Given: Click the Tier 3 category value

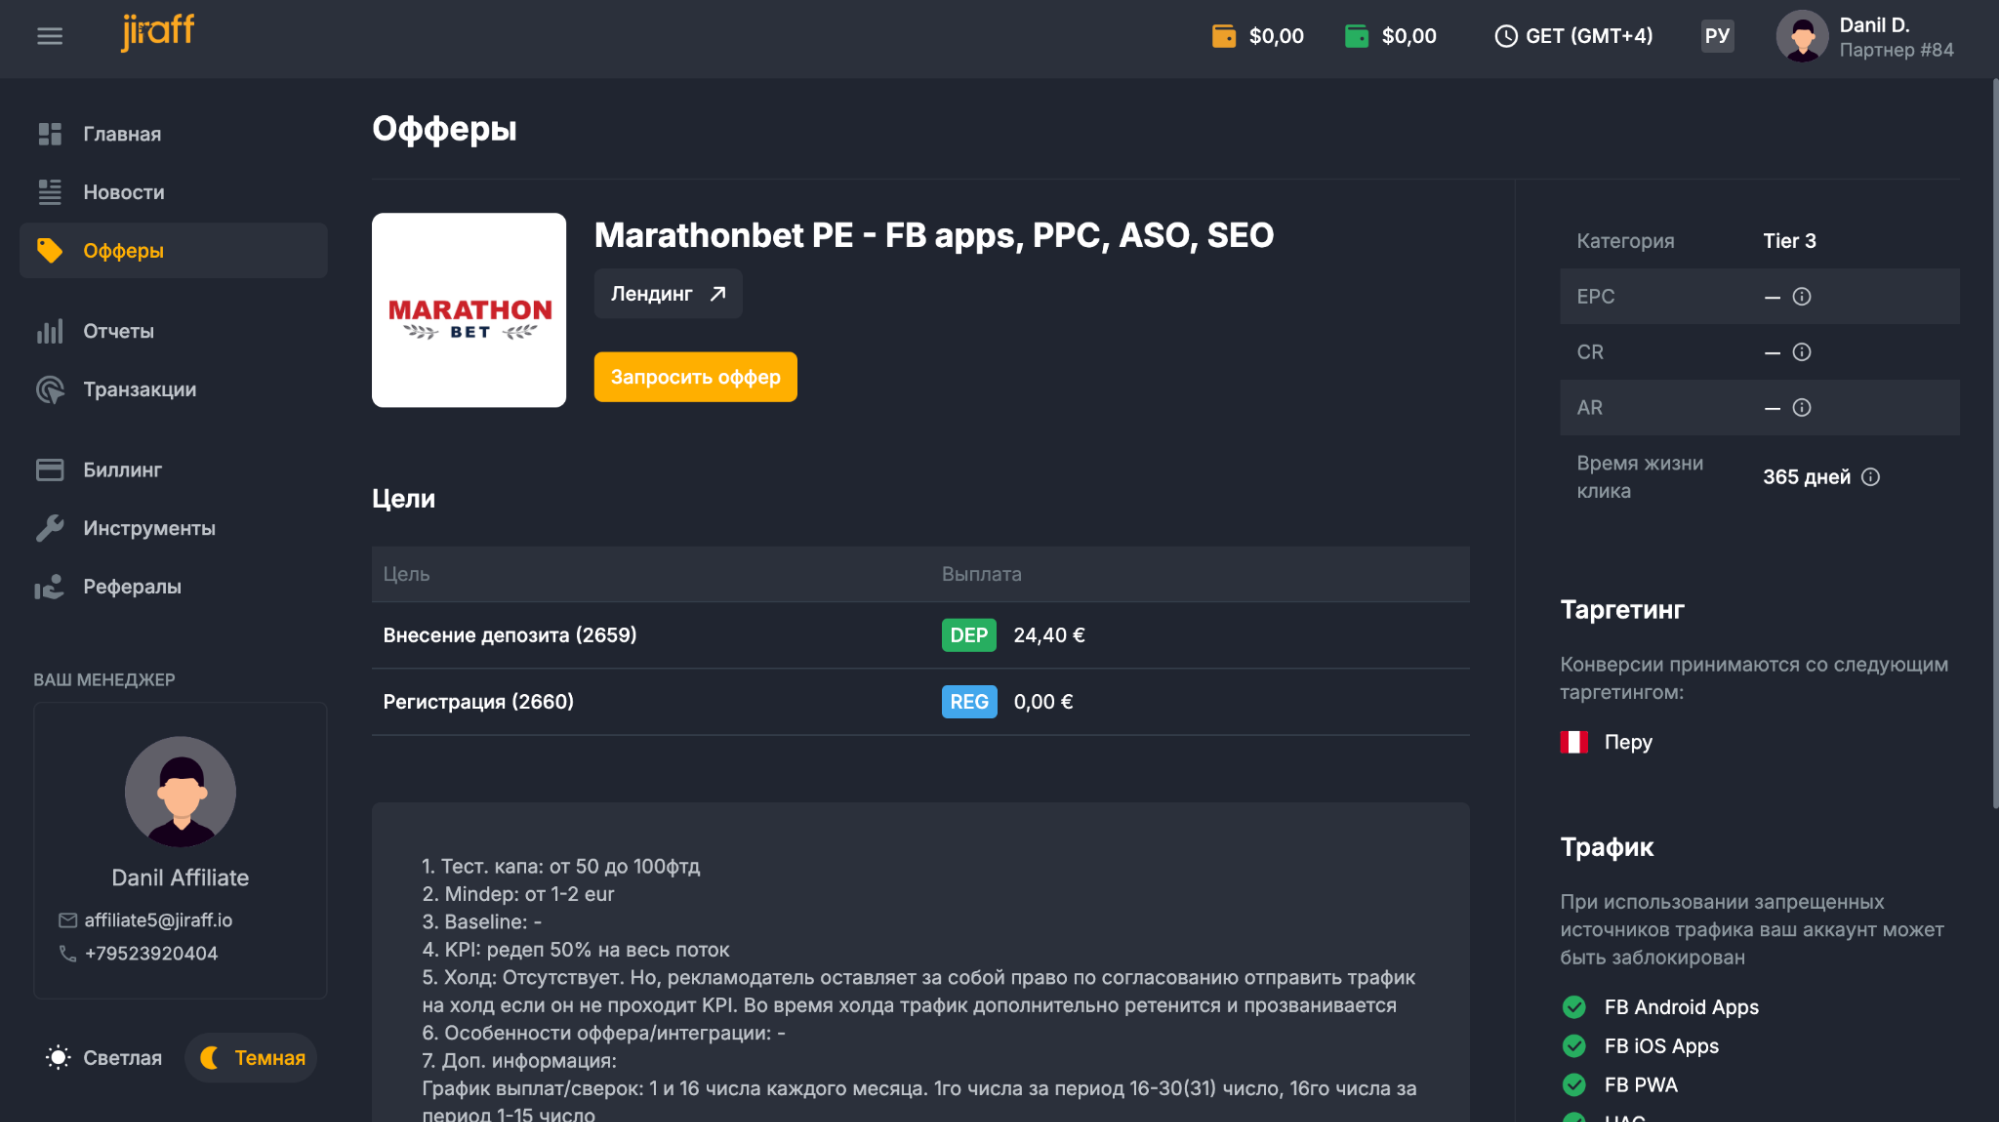Looking at the screenshot, I should [1790, 241].
